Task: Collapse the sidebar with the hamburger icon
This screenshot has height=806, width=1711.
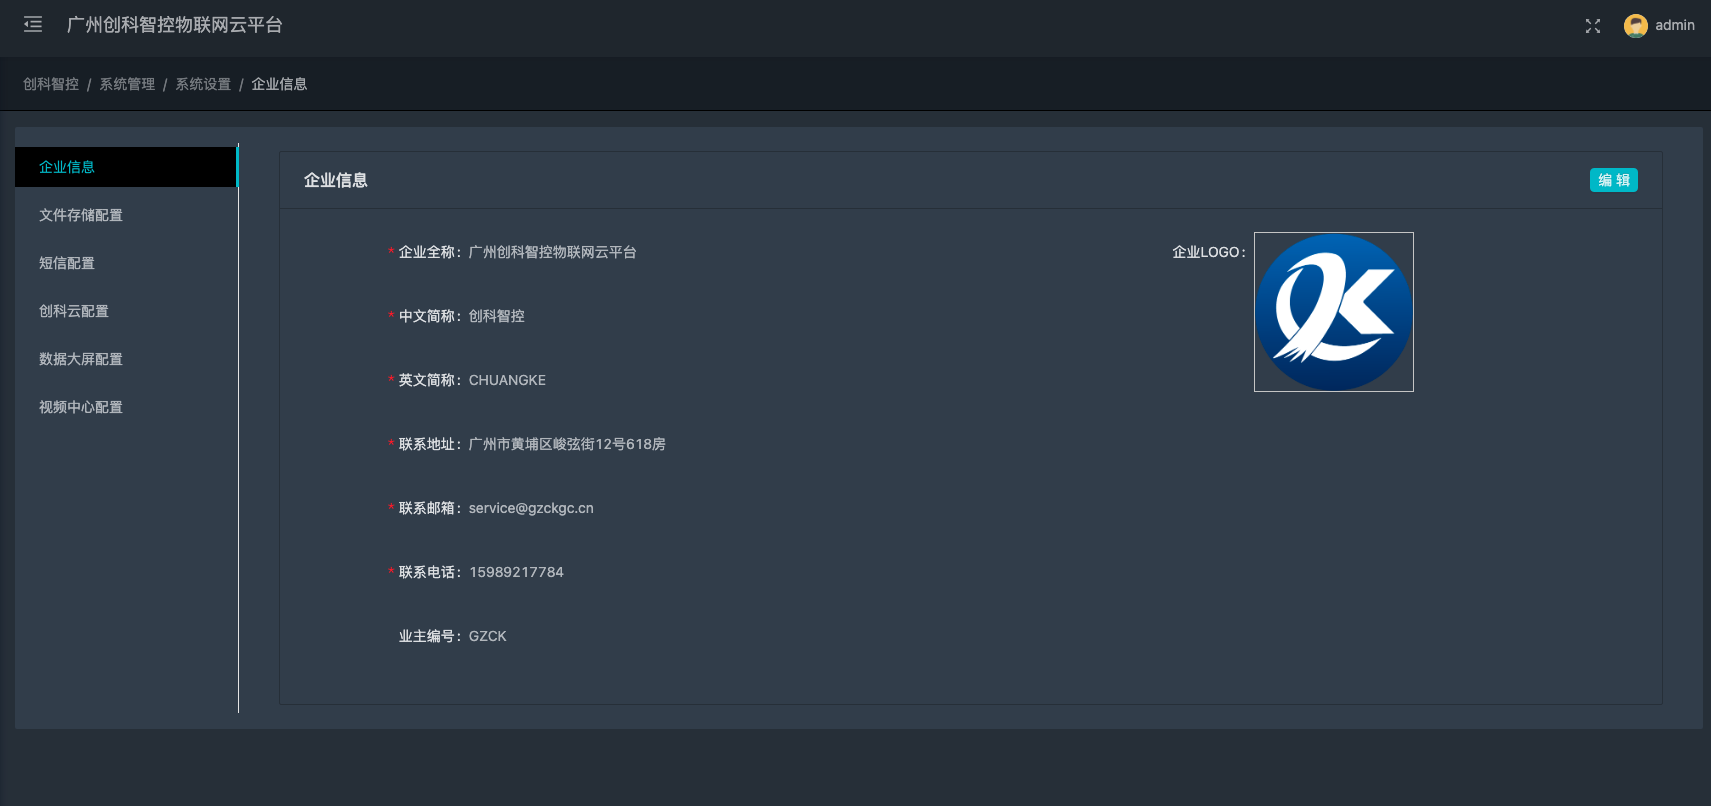Action: click(x=33, y=25)
